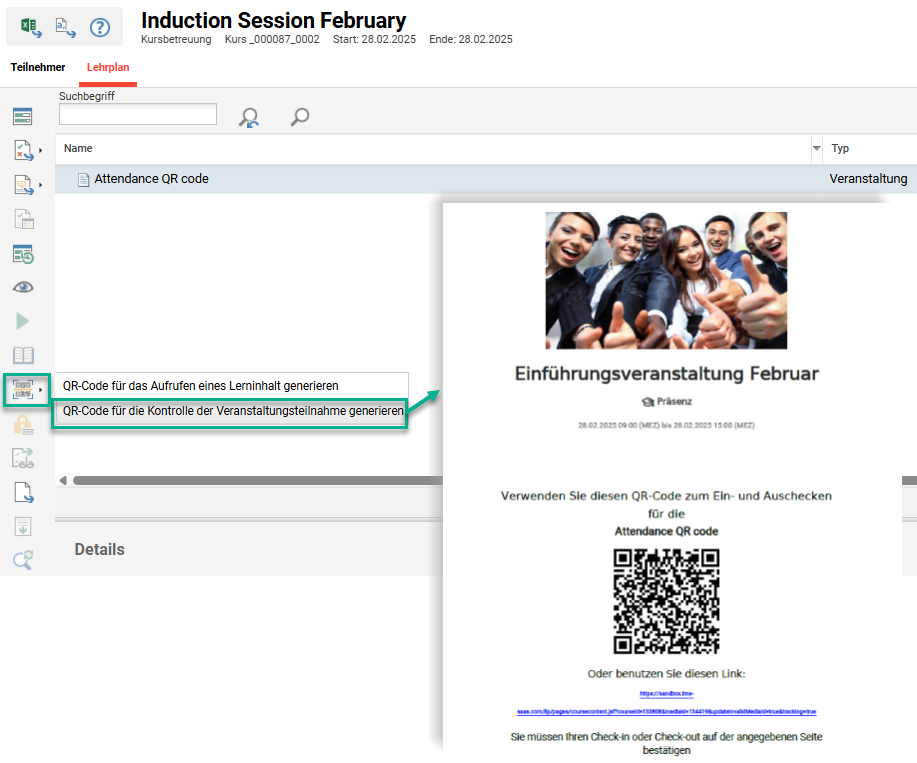
Task: Select the Attendance QR code row
Action: 485,179
